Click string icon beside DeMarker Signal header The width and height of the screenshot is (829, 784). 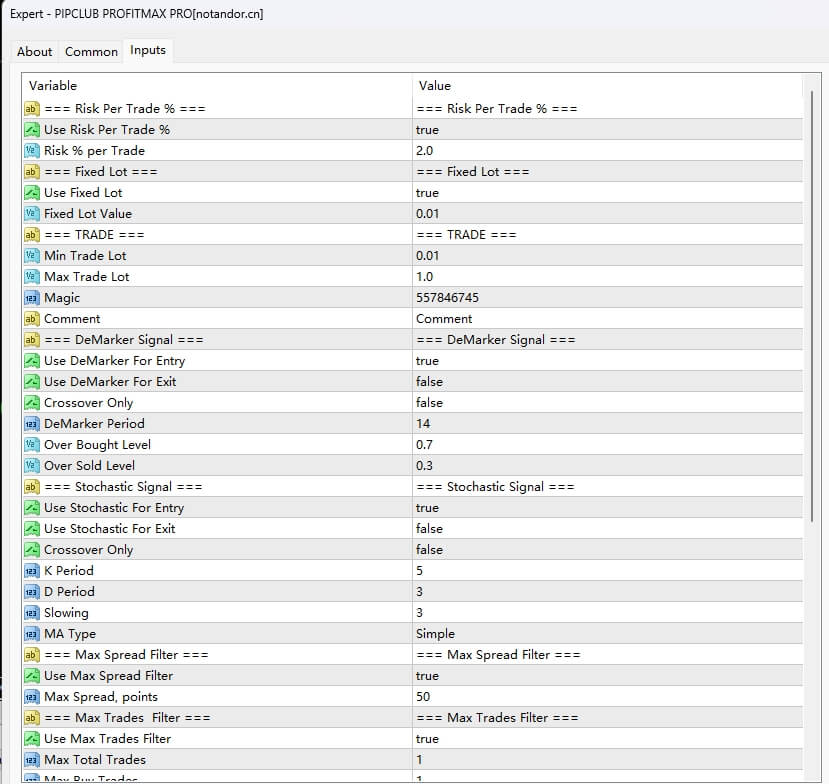click(x=32, y=340)
